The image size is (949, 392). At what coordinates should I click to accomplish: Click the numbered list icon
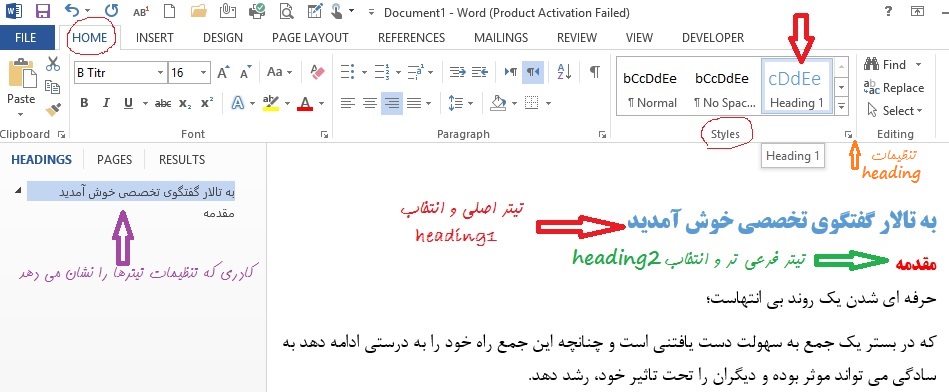pos(381,72)
